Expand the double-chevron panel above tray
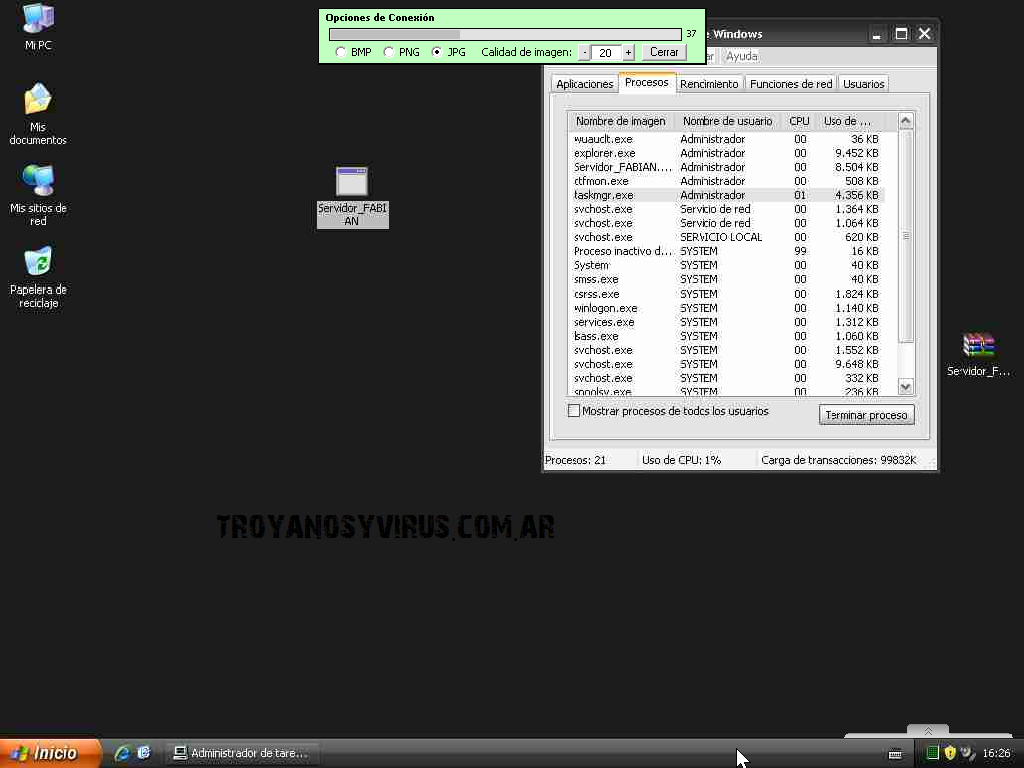 [x=928, y=731]
